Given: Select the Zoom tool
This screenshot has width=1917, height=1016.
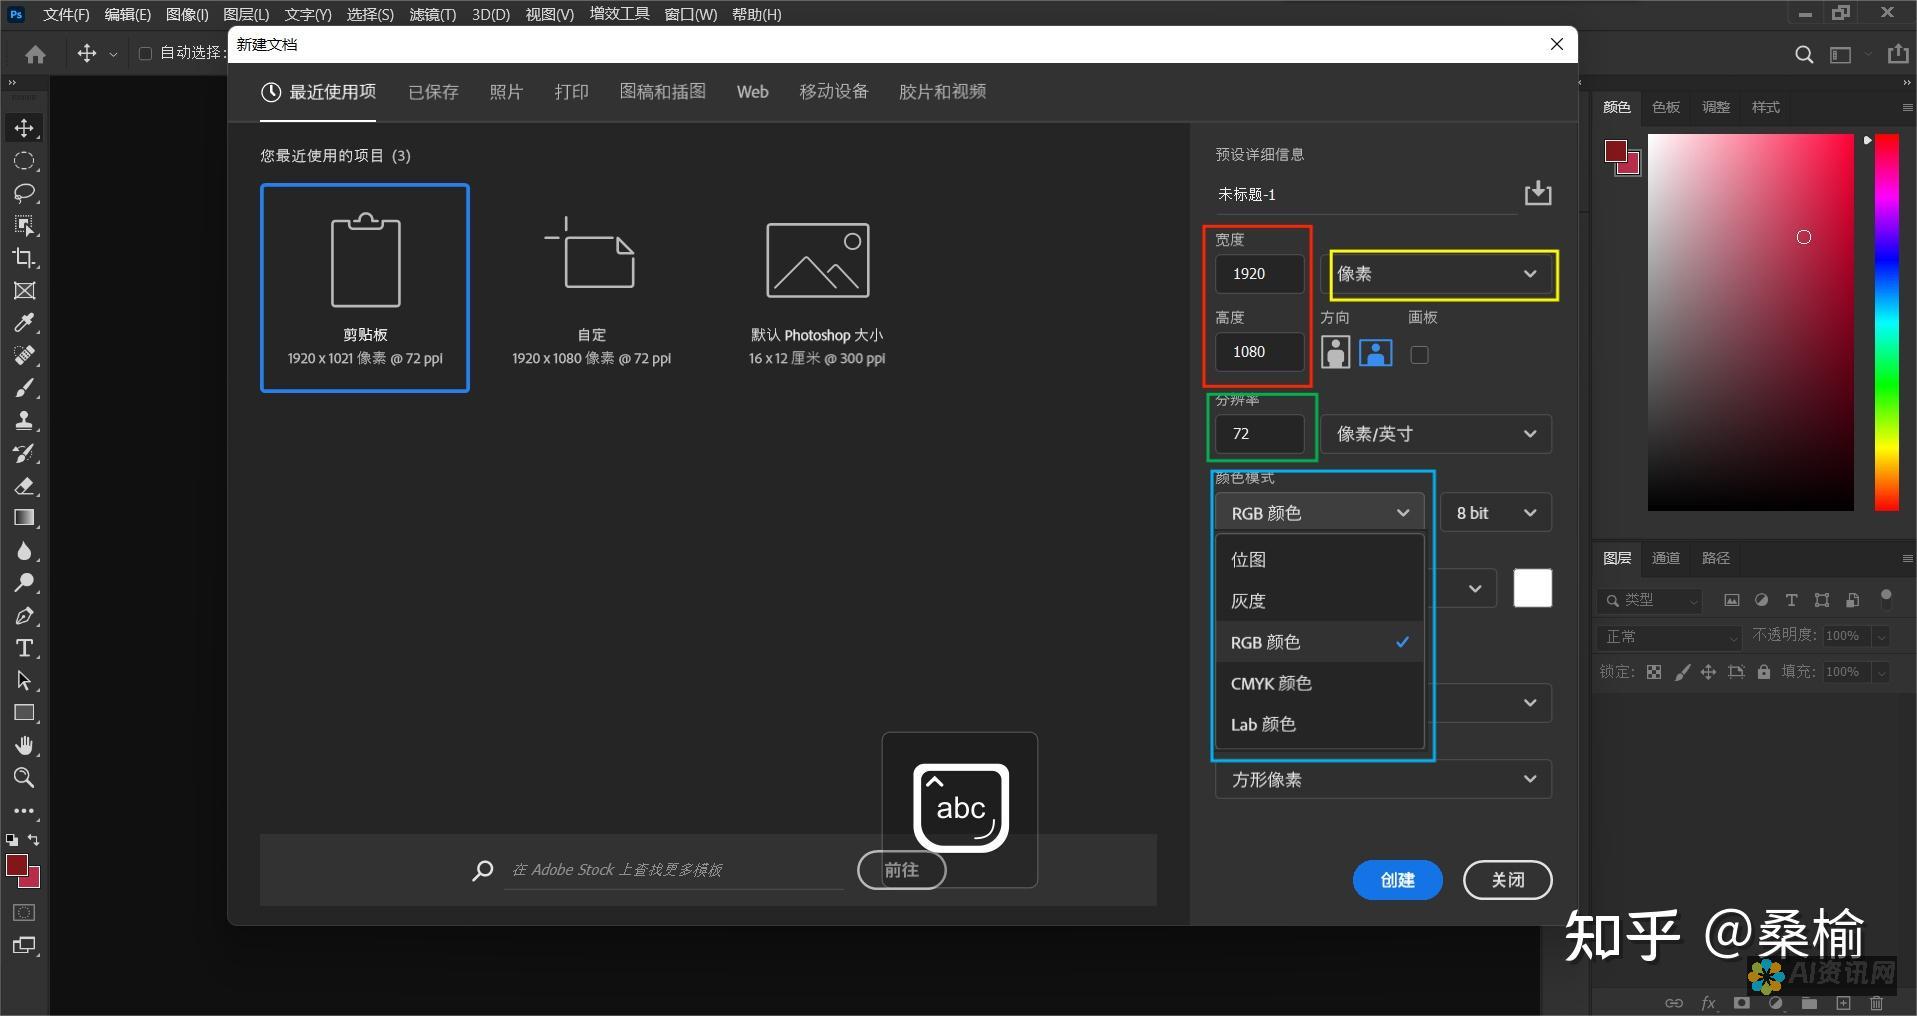Looking at the screenshot, I should point(24,778).
